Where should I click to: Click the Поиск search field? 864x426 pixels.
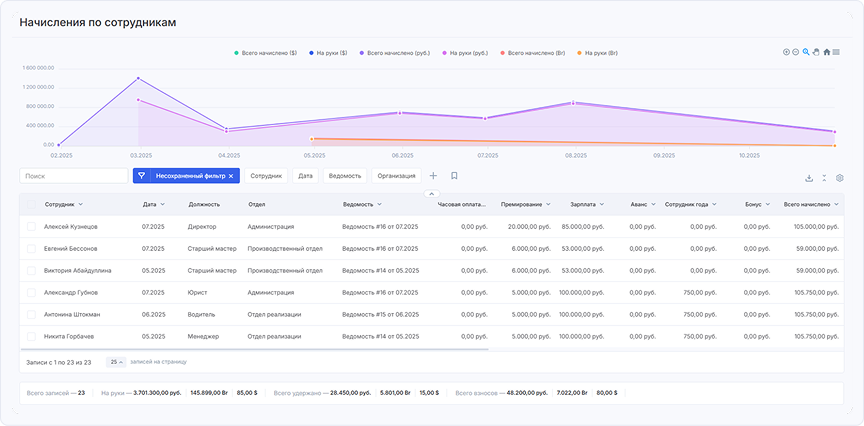coord(72,176)
